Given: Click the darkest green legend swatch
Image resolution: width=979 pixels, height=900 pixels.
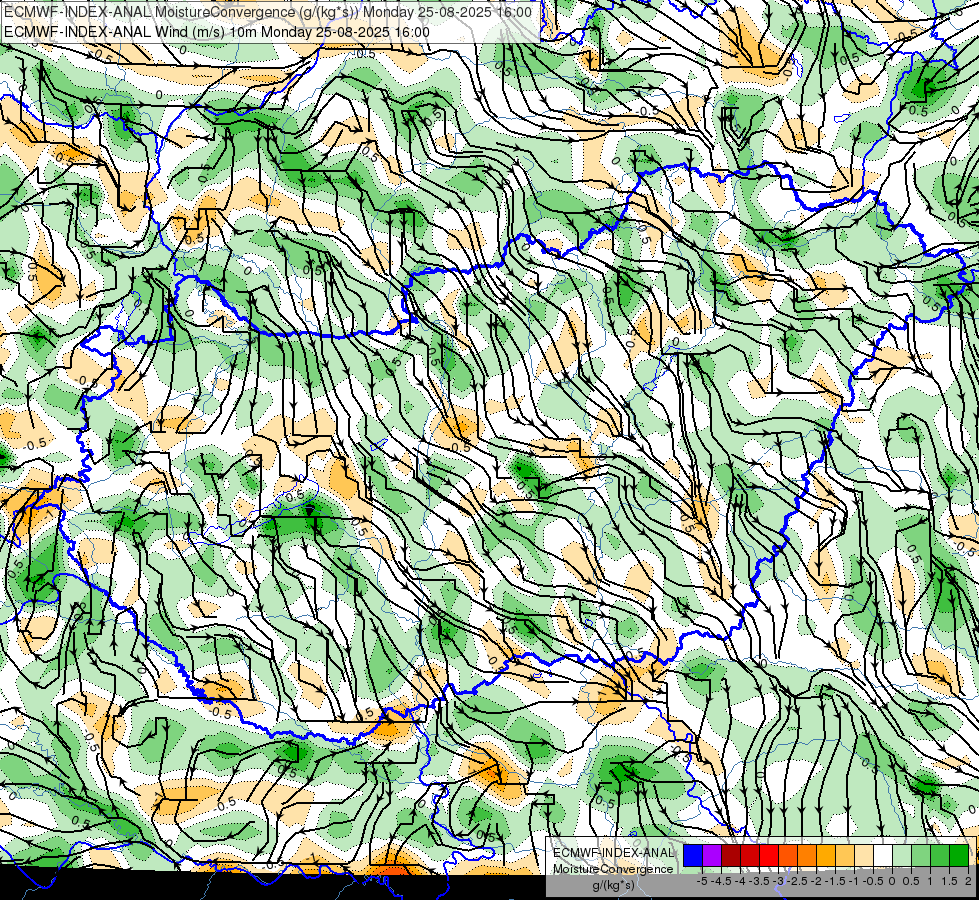Looking at the screenshot, I should (x=959, y=856).
